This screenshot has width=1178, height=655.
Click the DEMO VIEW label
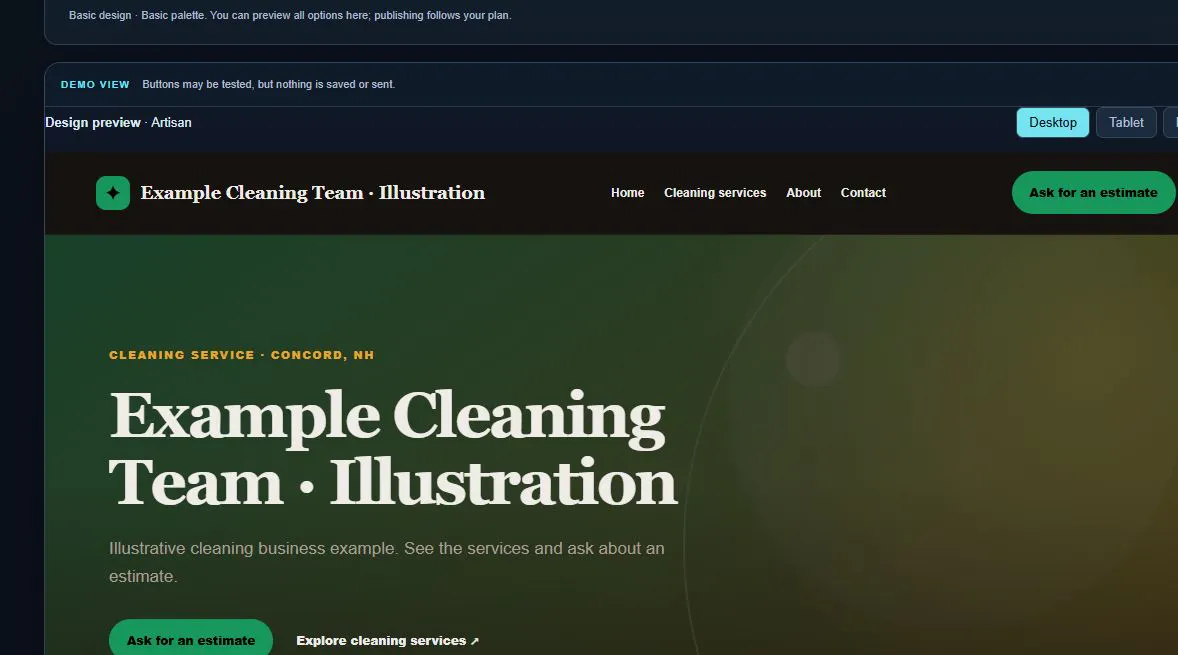click(95, 85)
